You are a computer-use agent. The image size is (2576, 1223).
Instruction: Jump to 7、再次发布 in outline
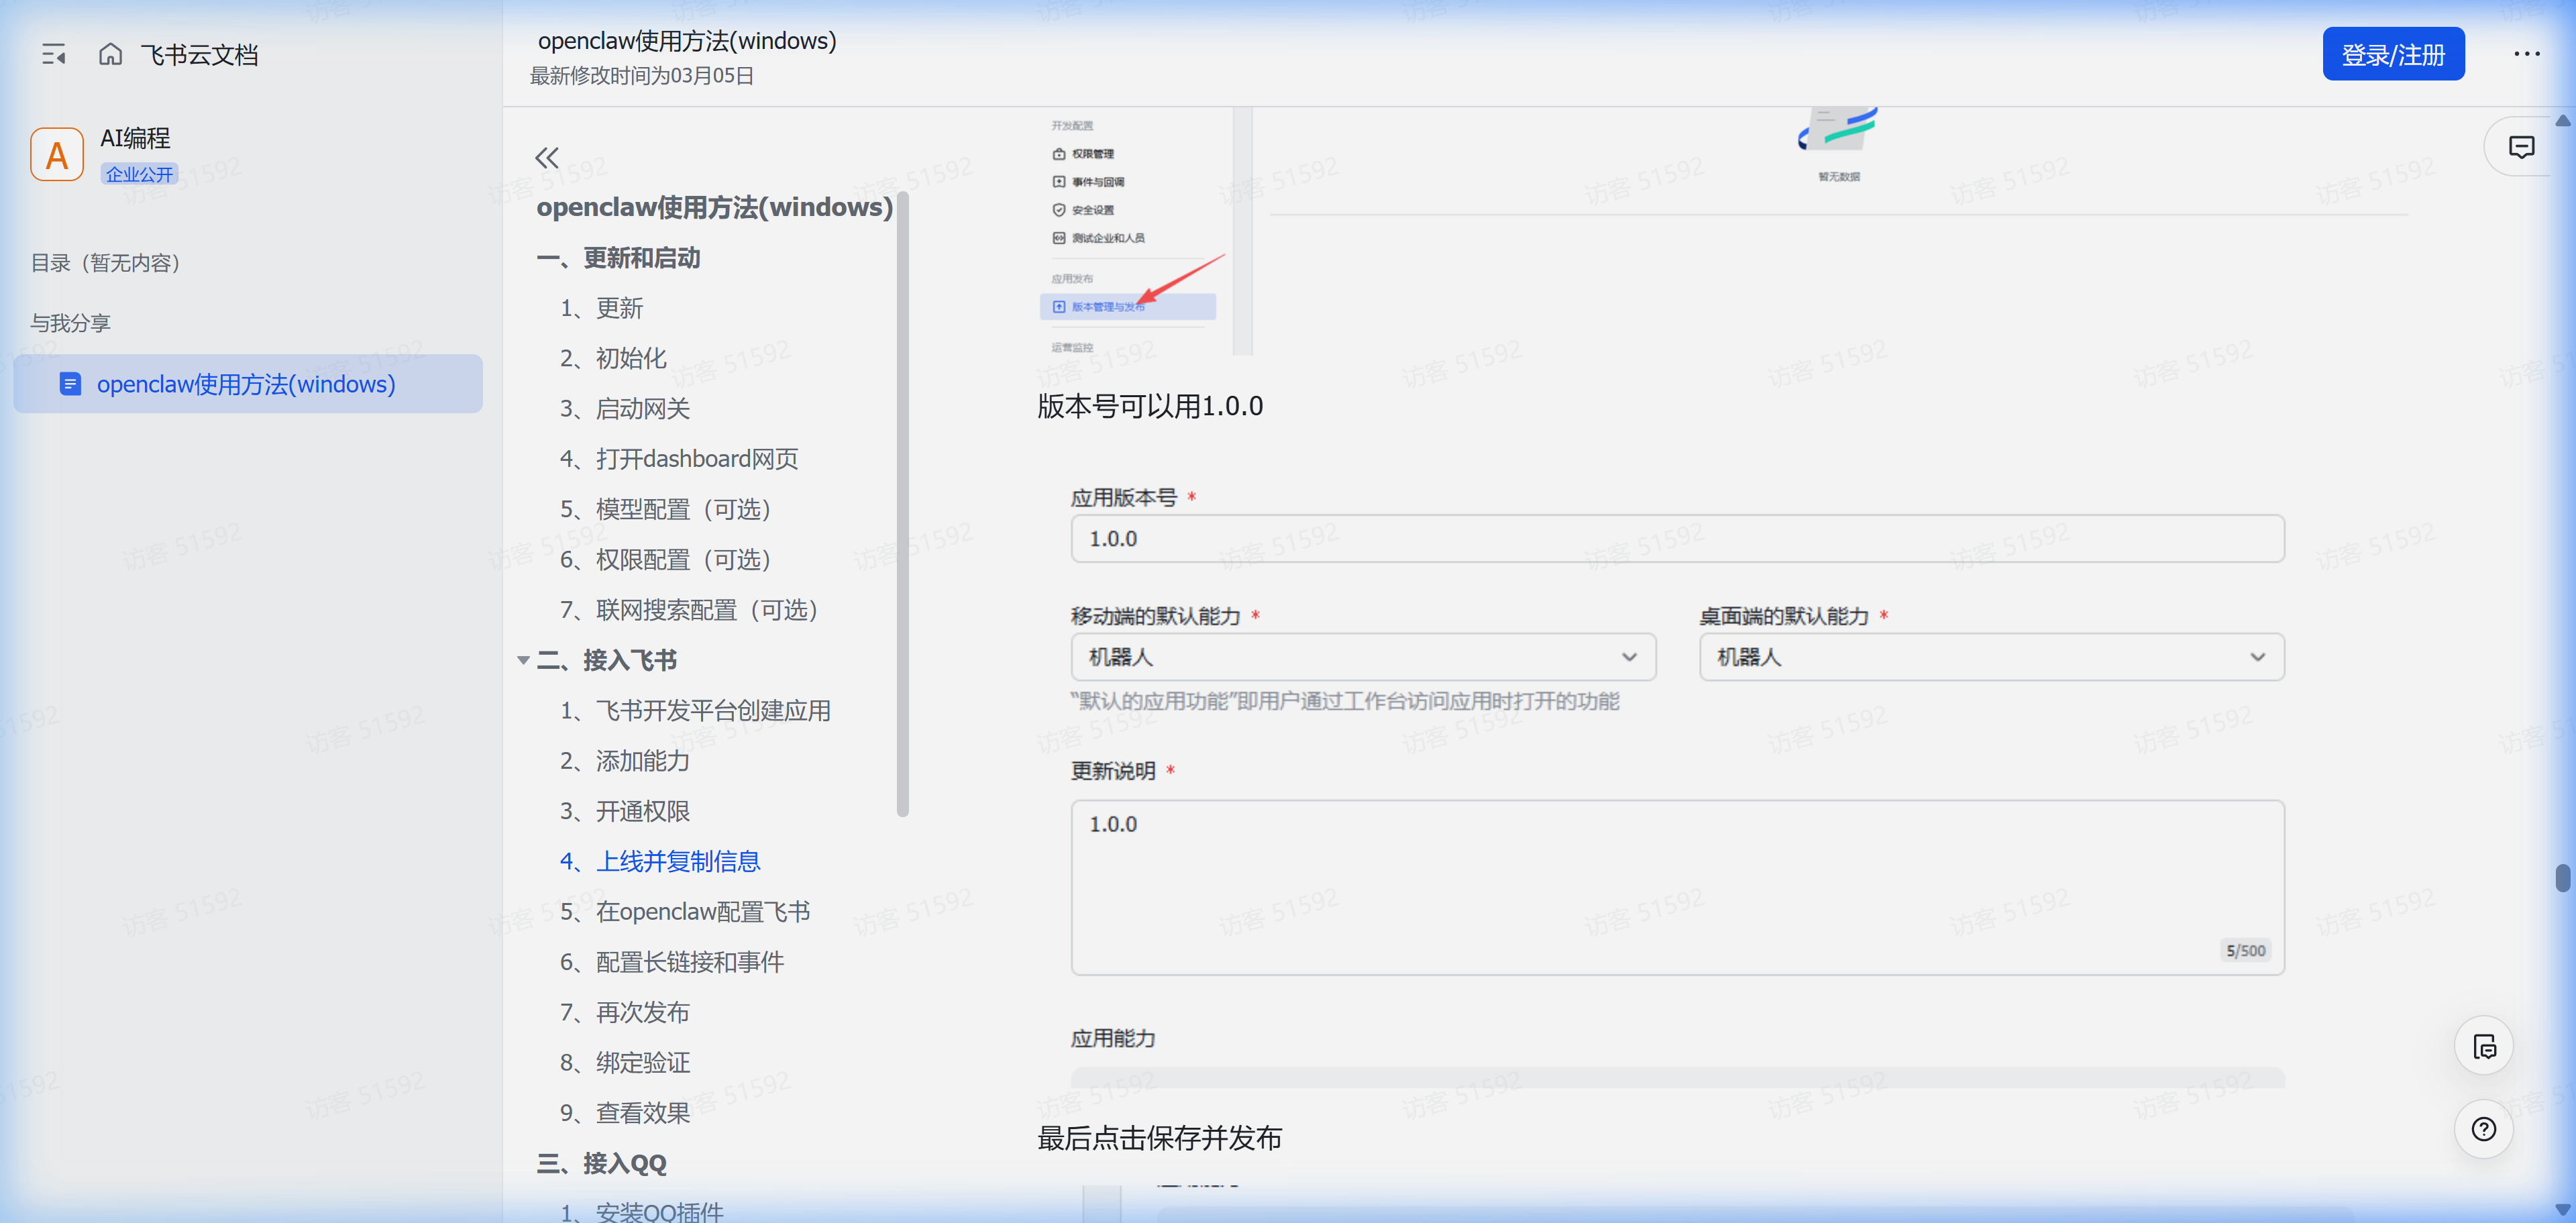tap(625, 1012)
